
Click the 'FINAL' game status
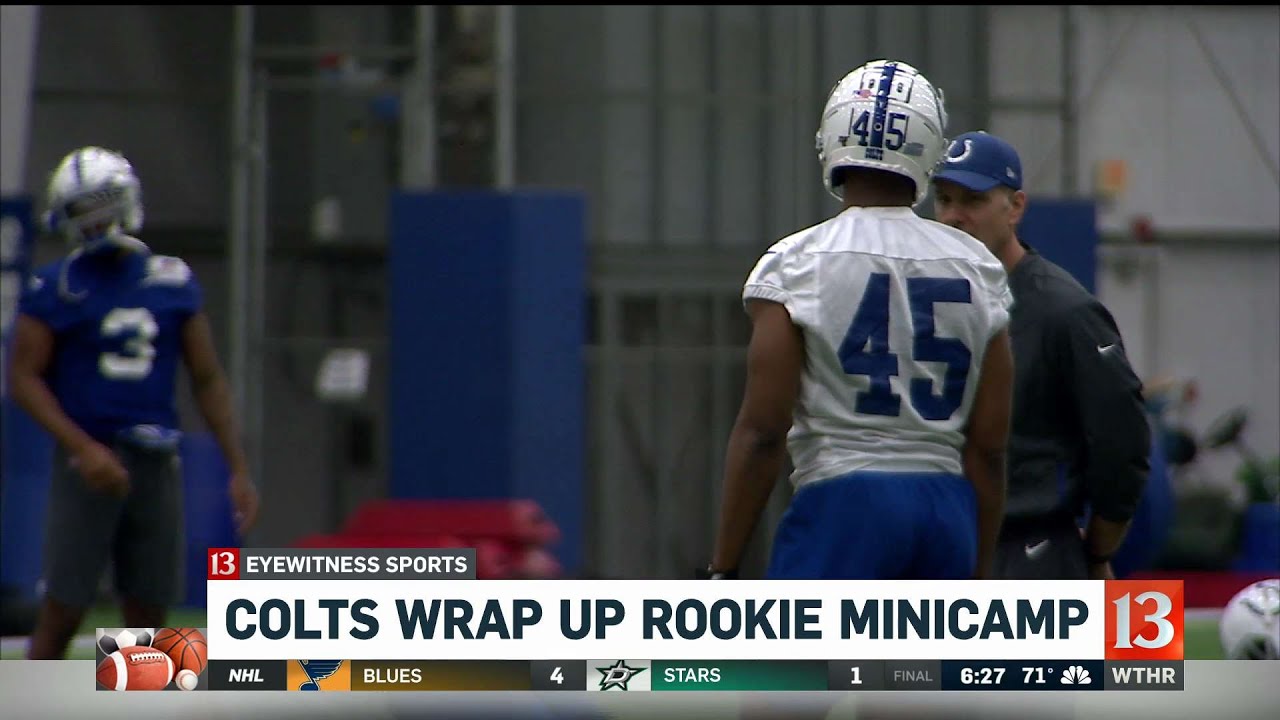click(x=912, y=676)
